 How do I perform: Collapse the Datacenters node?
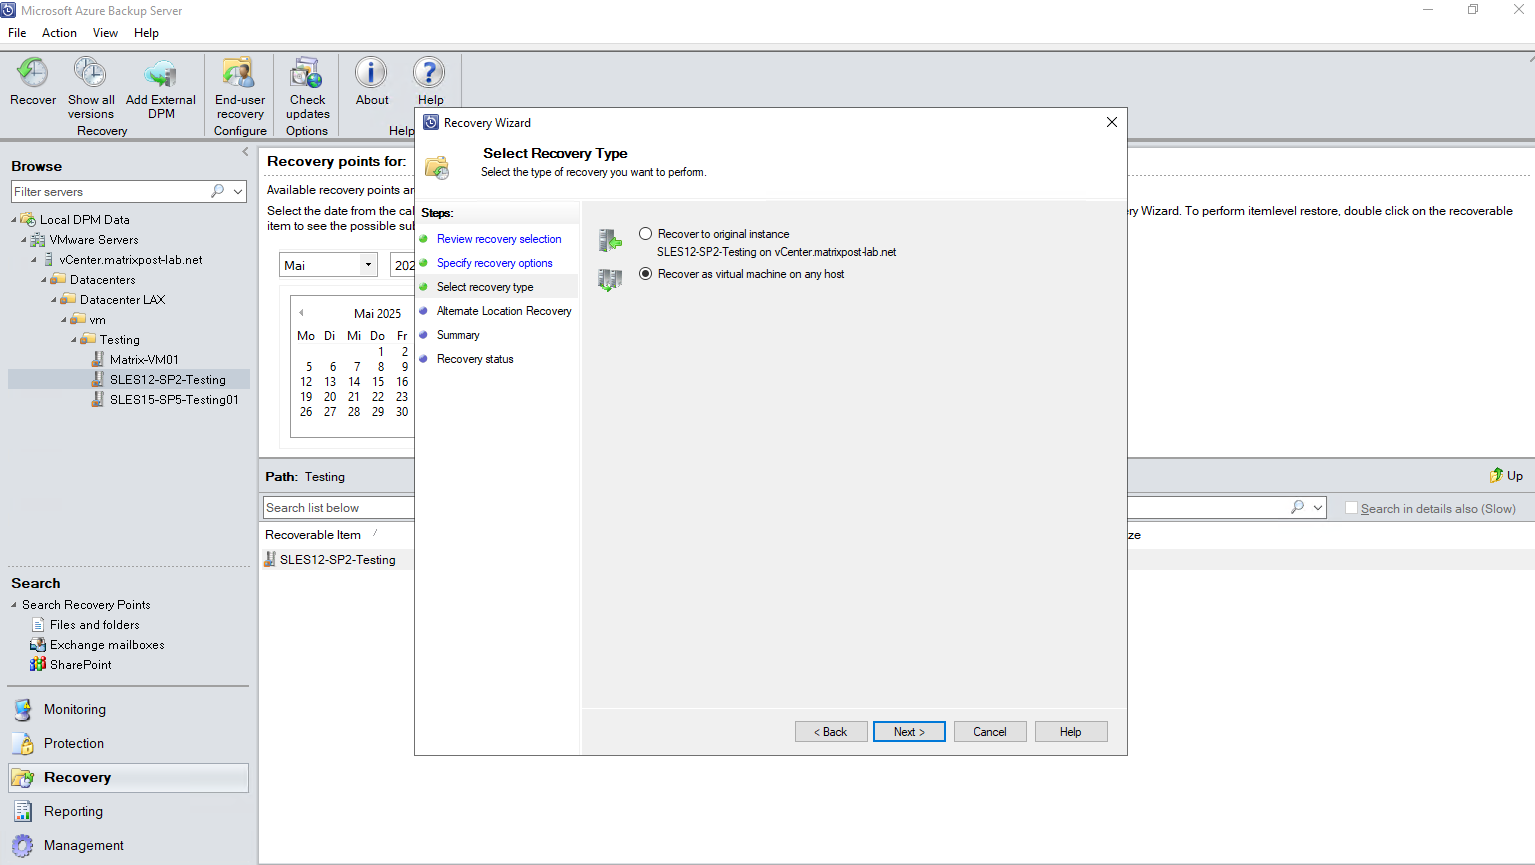pyautogui.click(x=44, y=280)
